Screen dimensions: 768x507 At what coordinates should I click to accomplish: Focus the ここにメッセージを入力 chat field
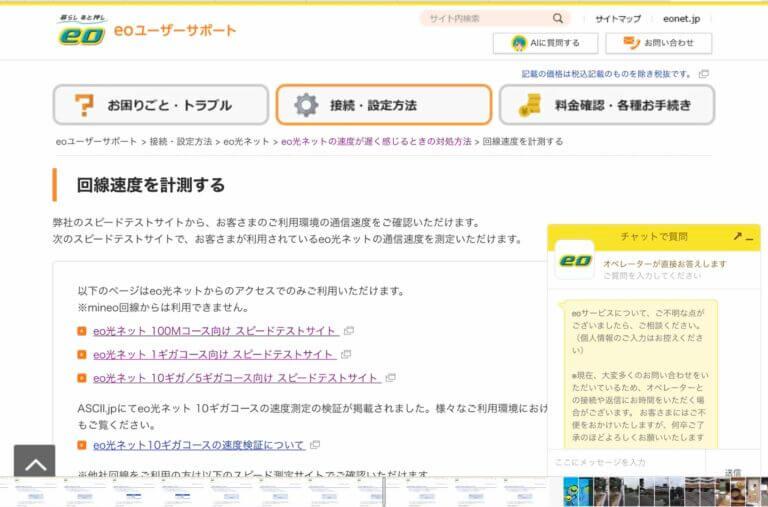(626, 462)
